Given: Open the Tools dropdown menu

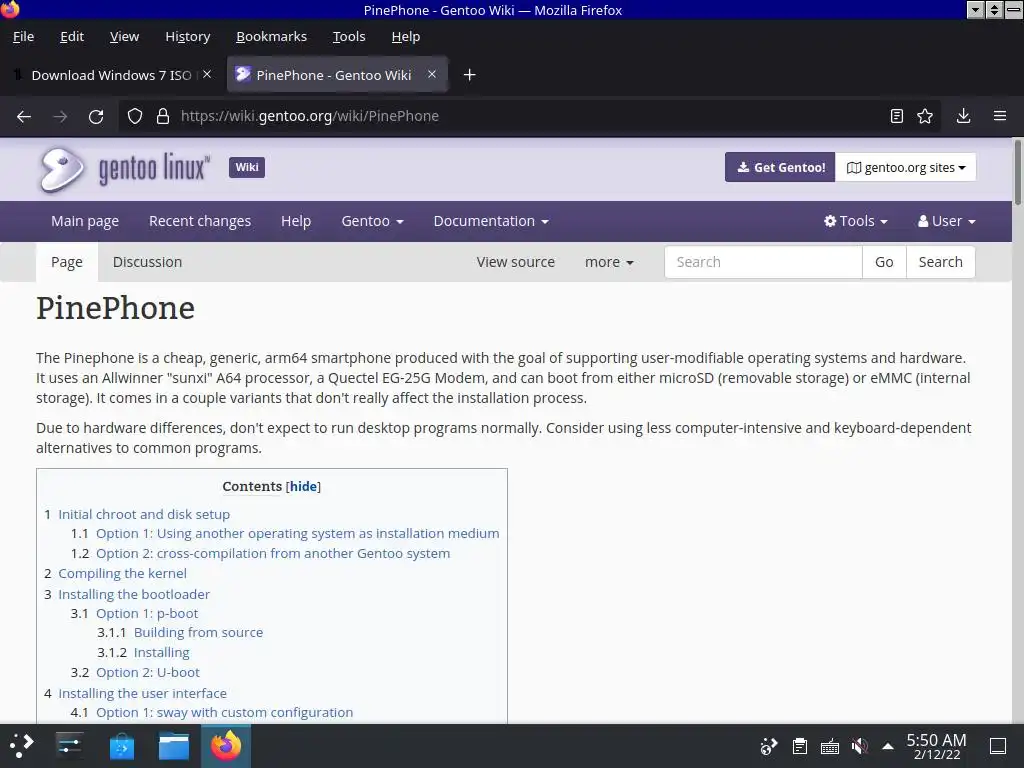Looking at the screenshot, I should [856, 221].
